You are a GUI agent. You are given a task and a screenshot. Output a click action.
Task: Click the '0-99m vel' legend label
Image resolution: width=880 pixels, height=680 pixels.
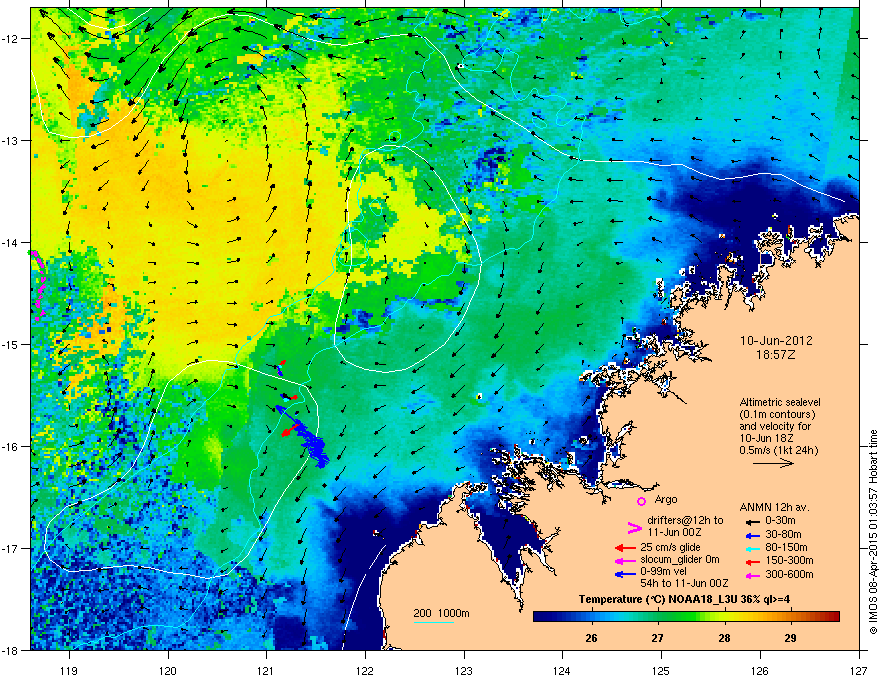[x=664, y=572]
